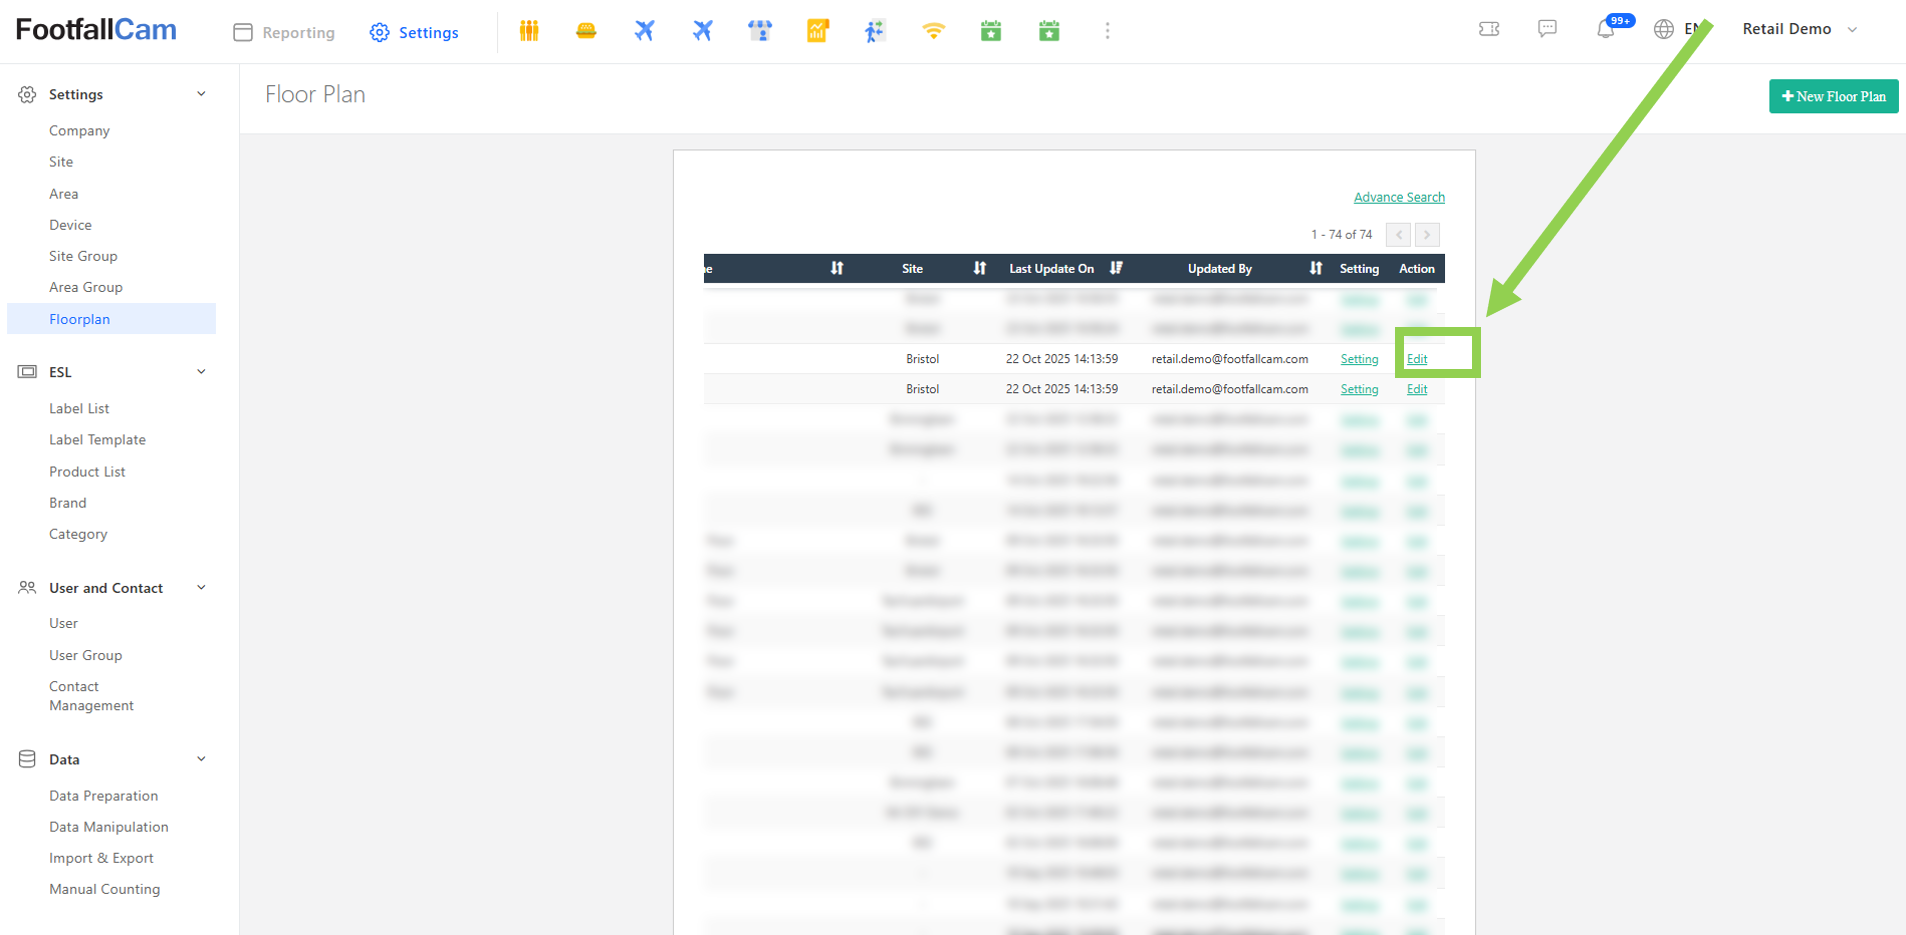Collapse the ESL sidebar section
Viewport: 1906px width, 935px height.
click(201, 372)
